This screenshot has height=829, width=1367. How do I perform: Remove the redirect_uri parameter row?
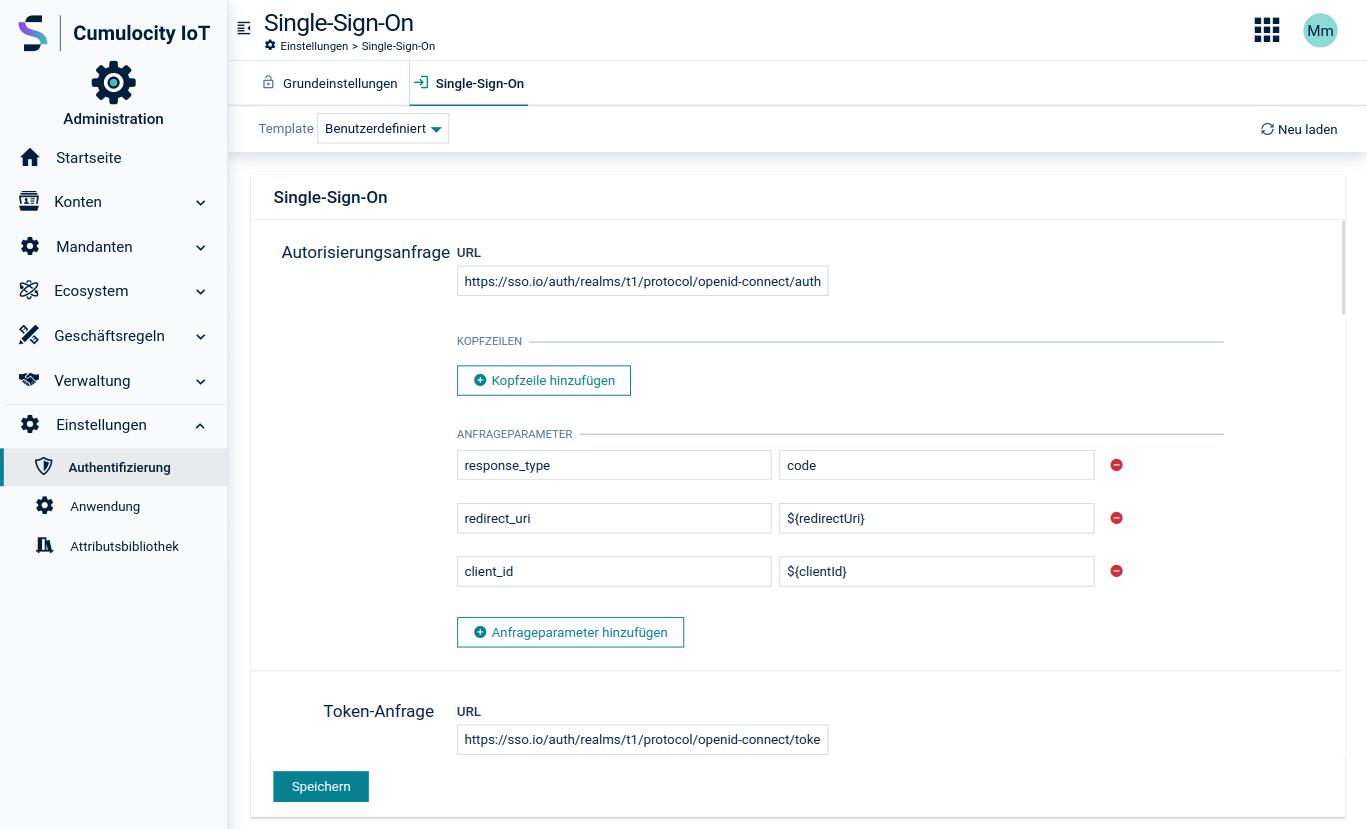click(x=1117, y=518)
